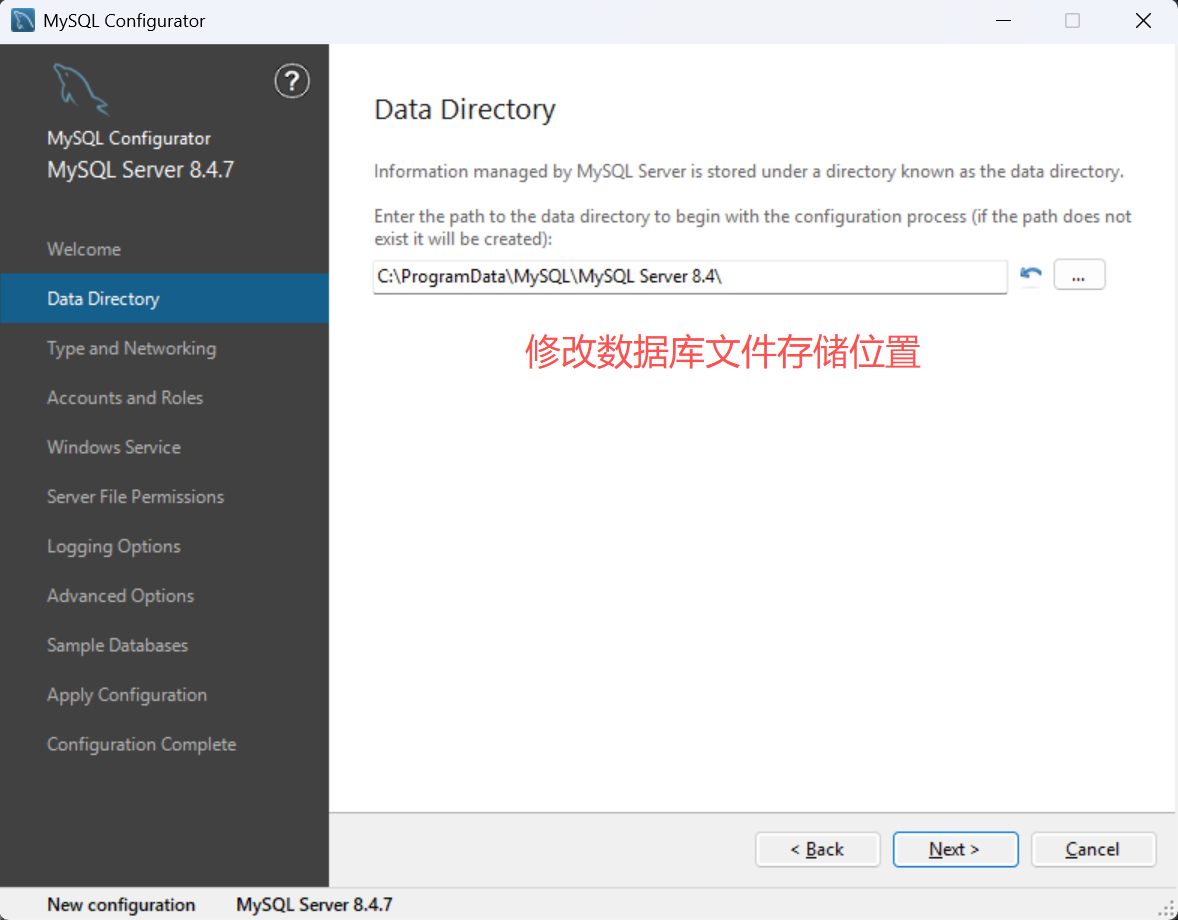Close the MySQL Configurator window
Viewport: 1178px width, 920px height.
point(1143,20)
